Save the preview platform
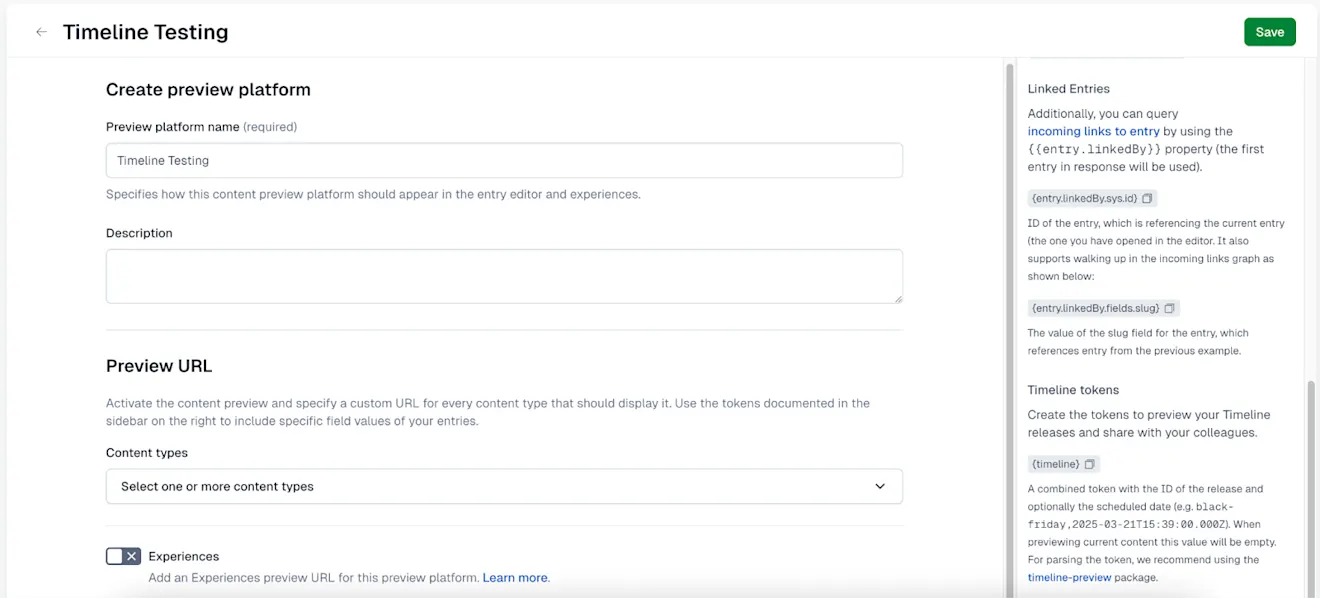The image size is (1320, 598). 1269,32
